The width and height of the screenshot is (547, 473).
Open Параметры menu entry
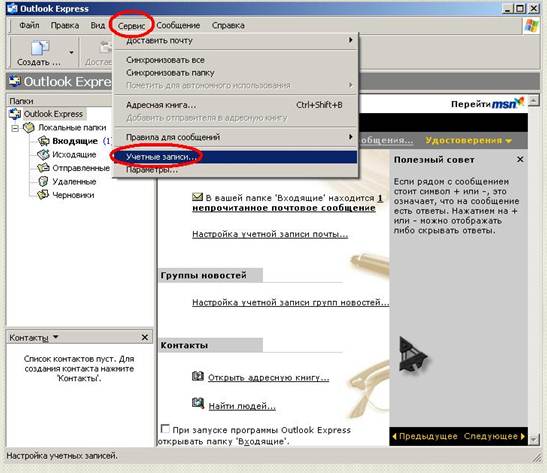(235, 170)
